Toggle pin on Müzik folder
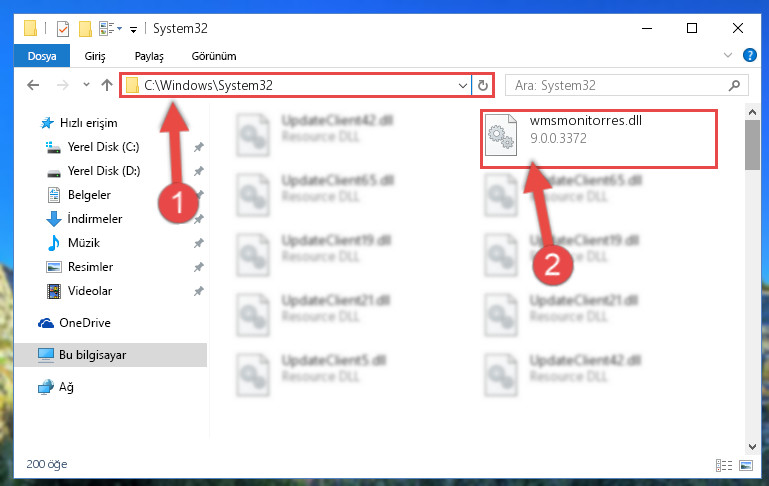This screenshot has width=769, height=486. click(199, 243)
